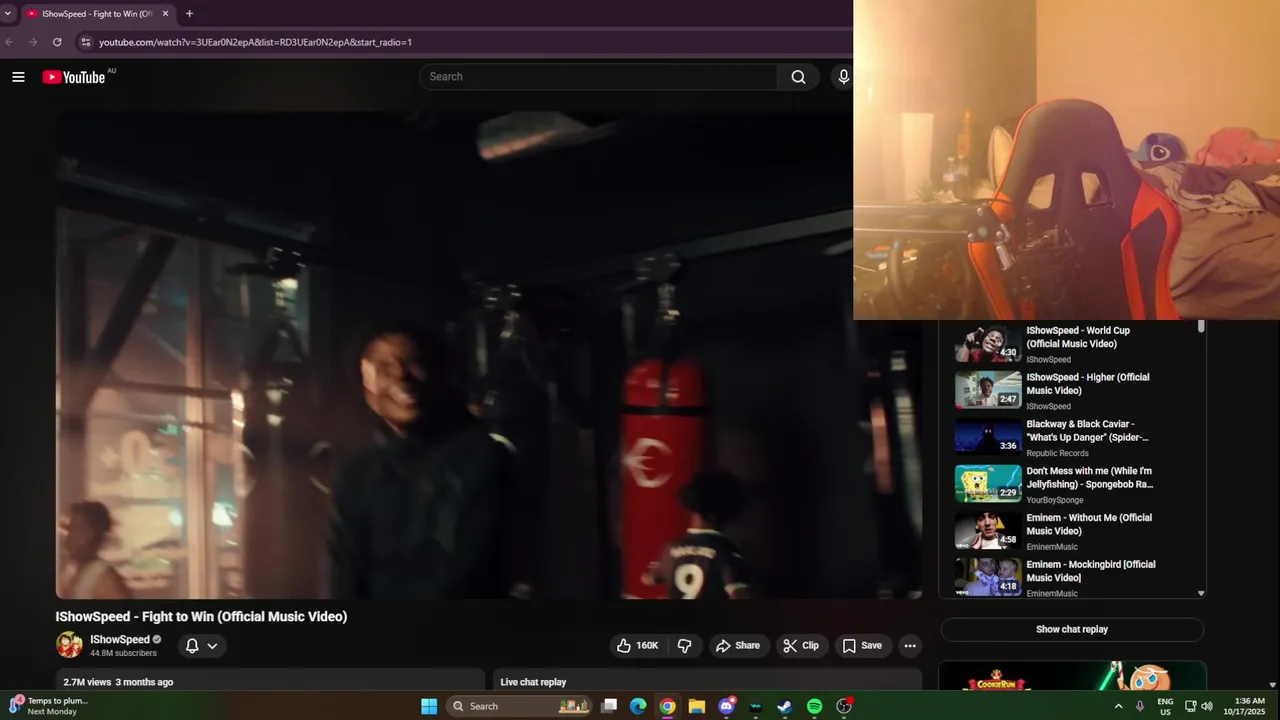
Task: Click the video title Fight to Win
Action: [201, 617]
